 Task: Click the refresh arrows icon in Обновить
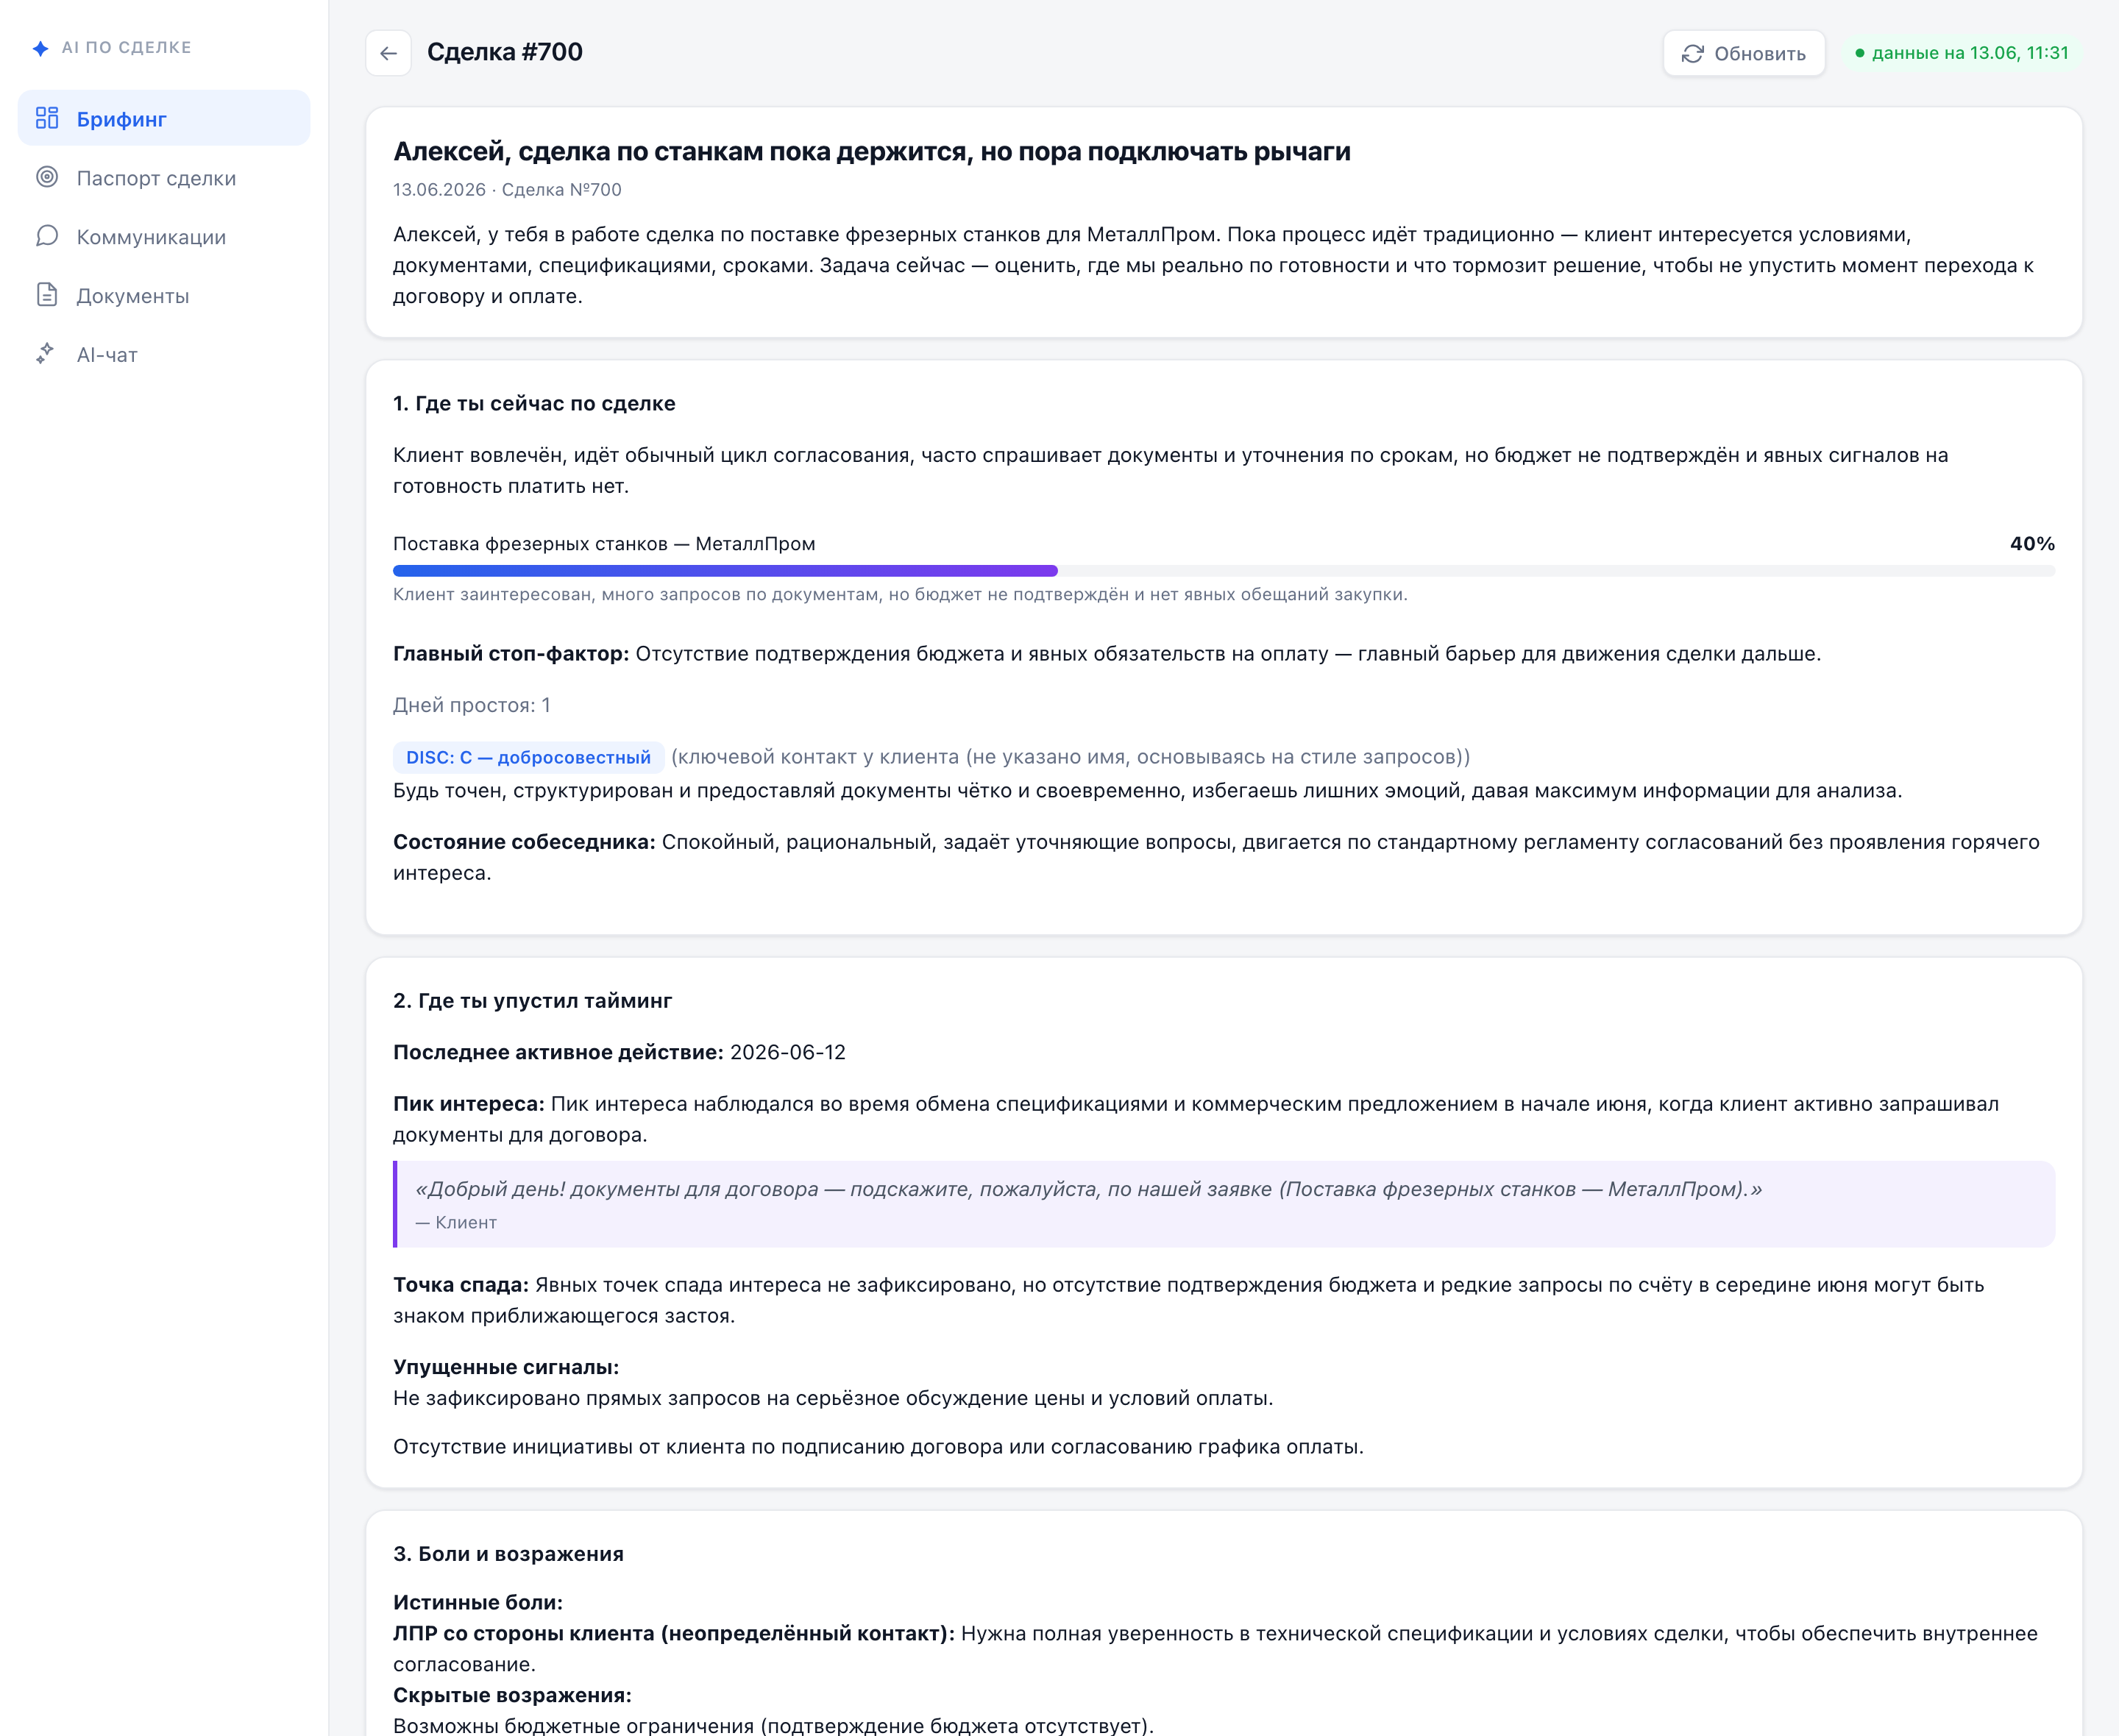pyautogui.click(x=1692, y=53)
